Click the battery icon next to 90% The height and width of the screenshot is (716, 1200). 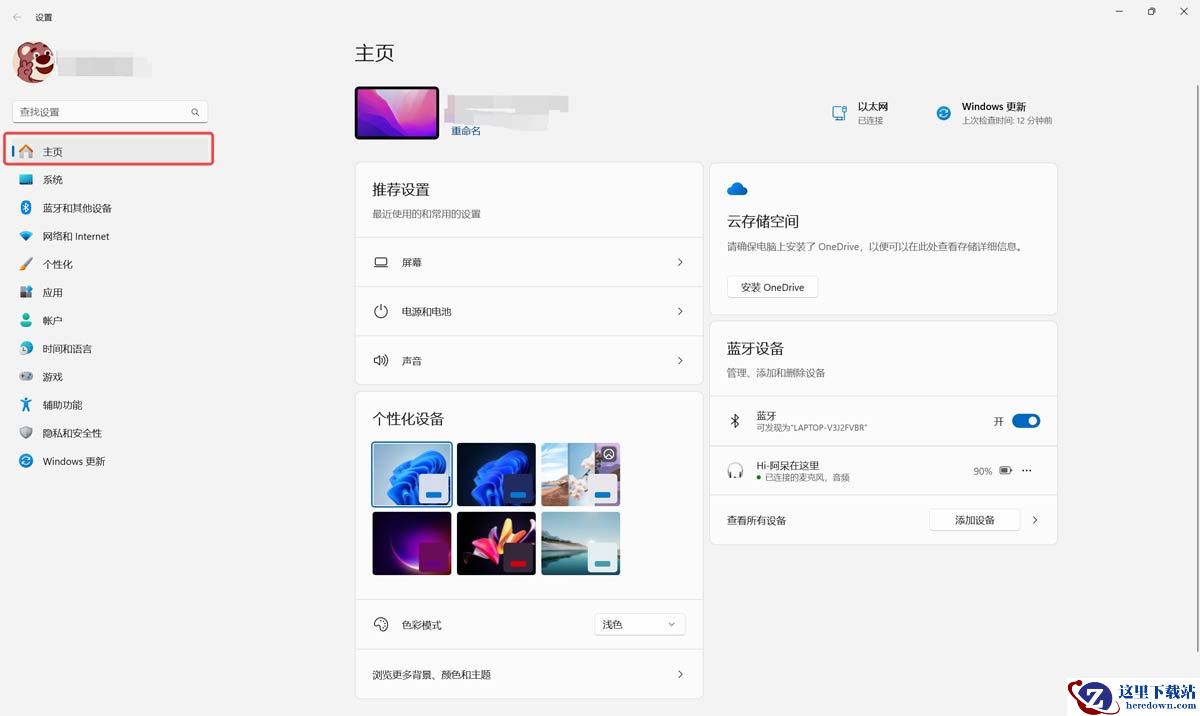coord(1005,471)
